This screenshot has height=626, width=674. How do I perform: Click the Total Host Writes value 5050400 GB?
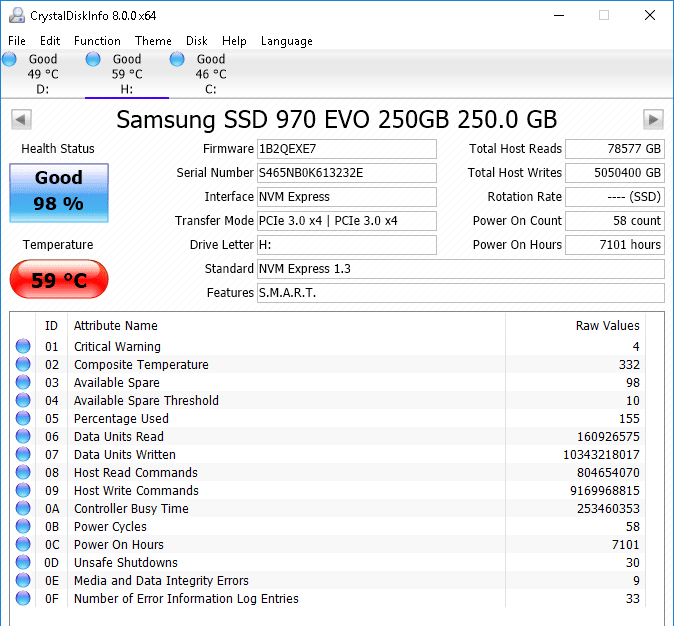pos(615,173)
